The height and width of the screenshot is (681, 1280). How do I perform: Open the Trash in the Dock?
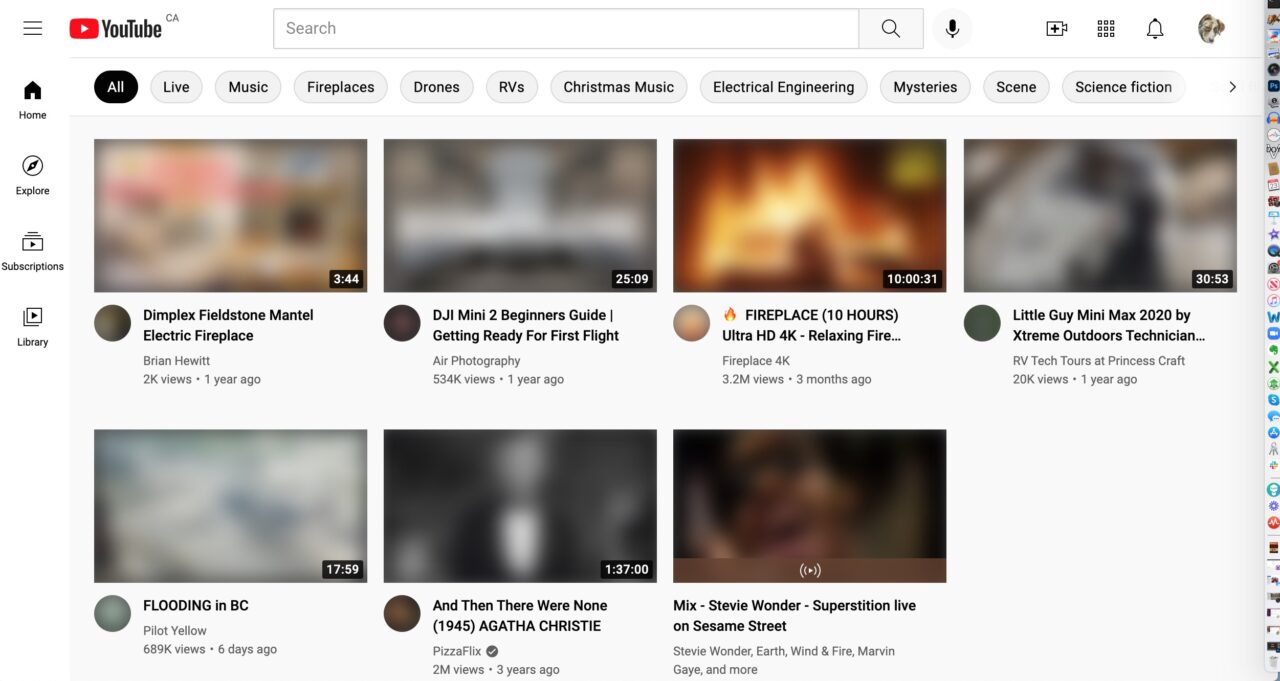click(1274, 660)
